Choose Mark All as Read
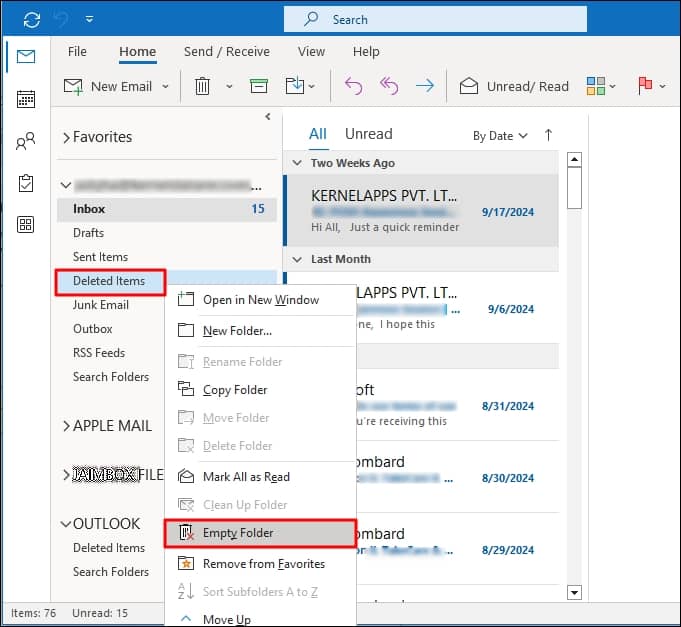Image resolution: width=681 pixels, height=627 pixels. [261, 477]
